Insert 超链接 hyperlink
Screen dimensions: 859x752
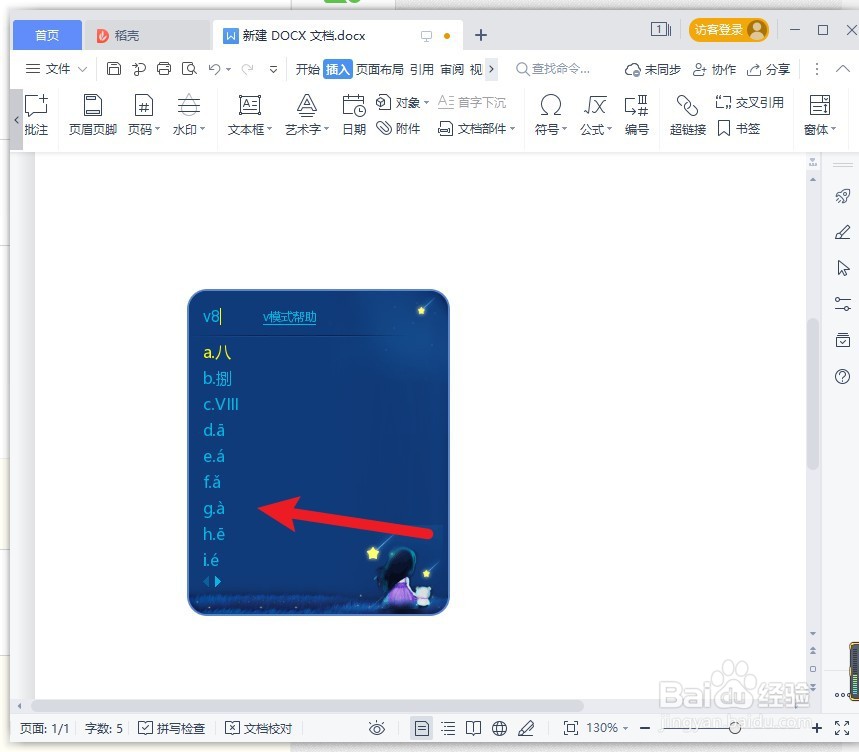pyautogui.click(x=688, y=114)
